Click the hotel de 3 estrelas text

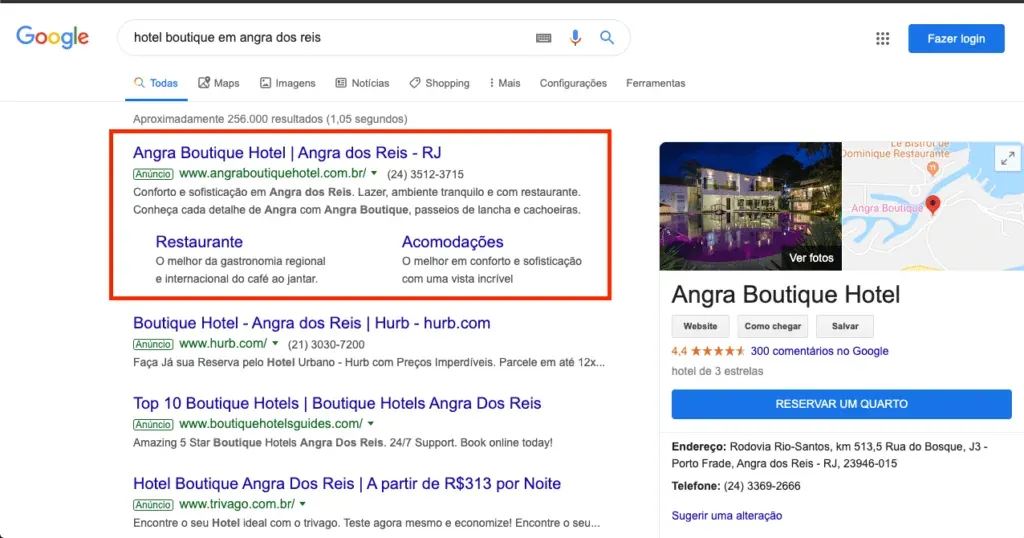pyautogui.click(x=717, y=372)
